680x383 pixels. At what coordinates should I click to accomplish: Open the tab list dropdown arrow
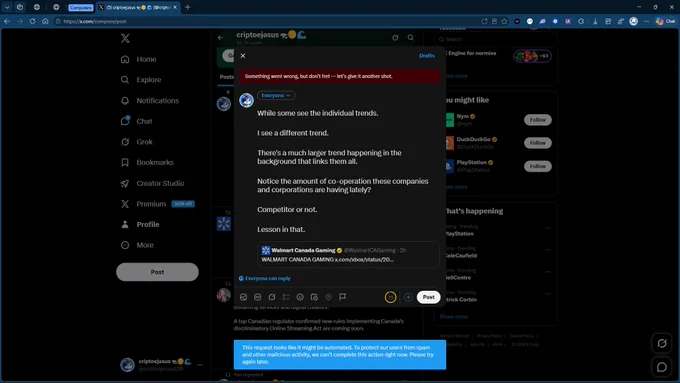[x=7, y=7]
